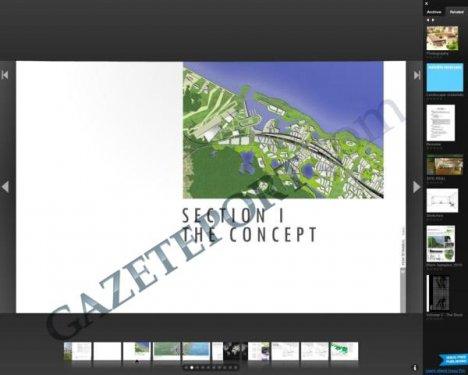Open the info icon in bottom bar

[415, 368]
